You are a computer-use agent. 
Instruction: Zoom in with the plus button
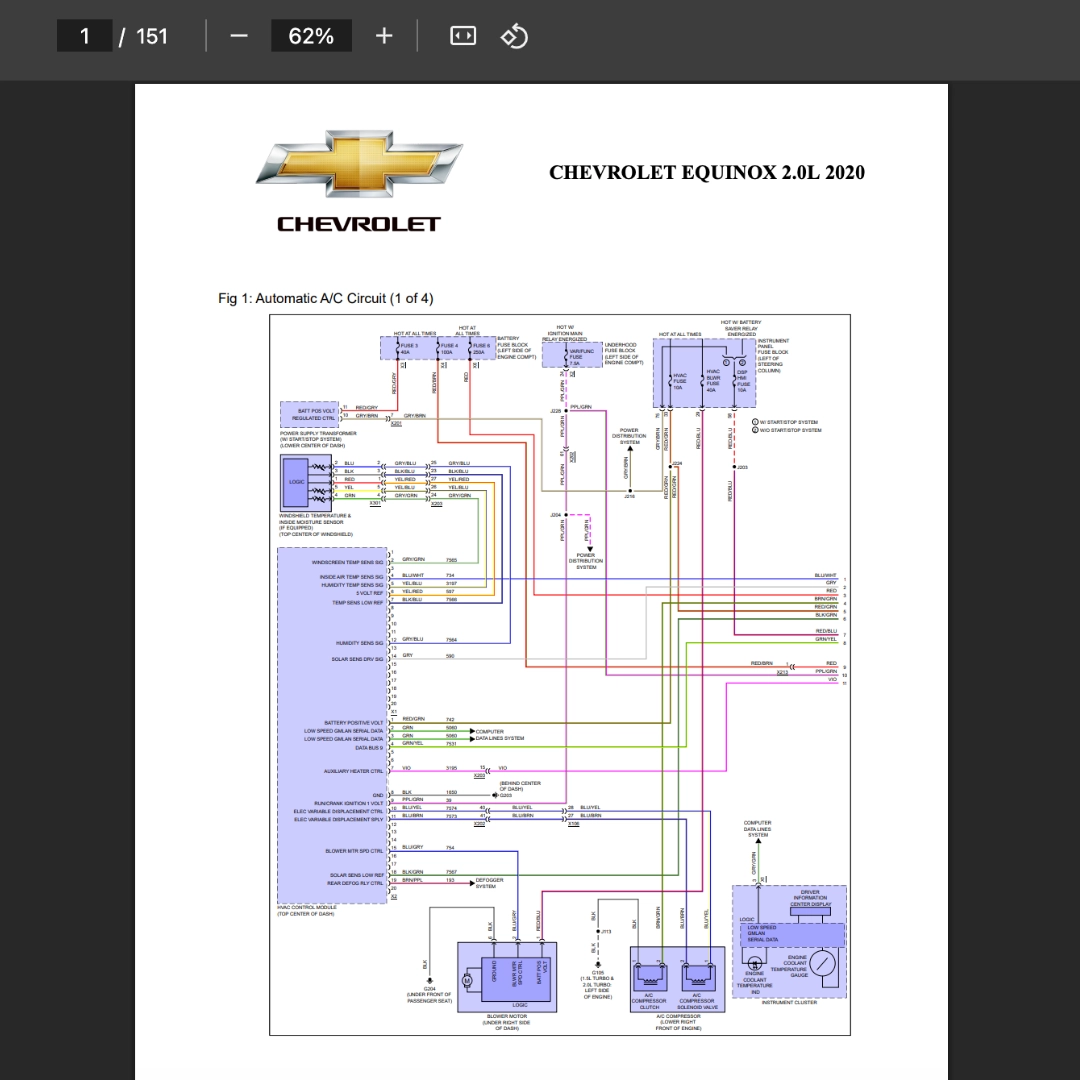click(384, 36)
